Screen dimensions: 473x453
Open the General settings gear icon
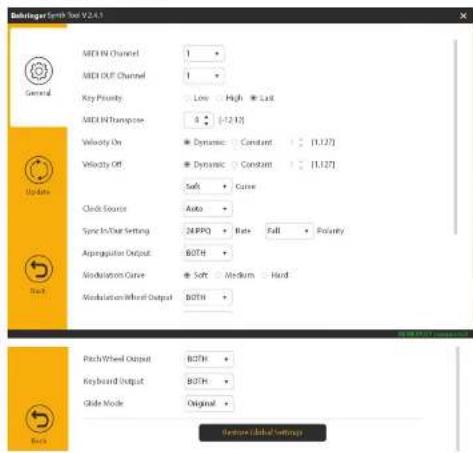tap(39, 71)
